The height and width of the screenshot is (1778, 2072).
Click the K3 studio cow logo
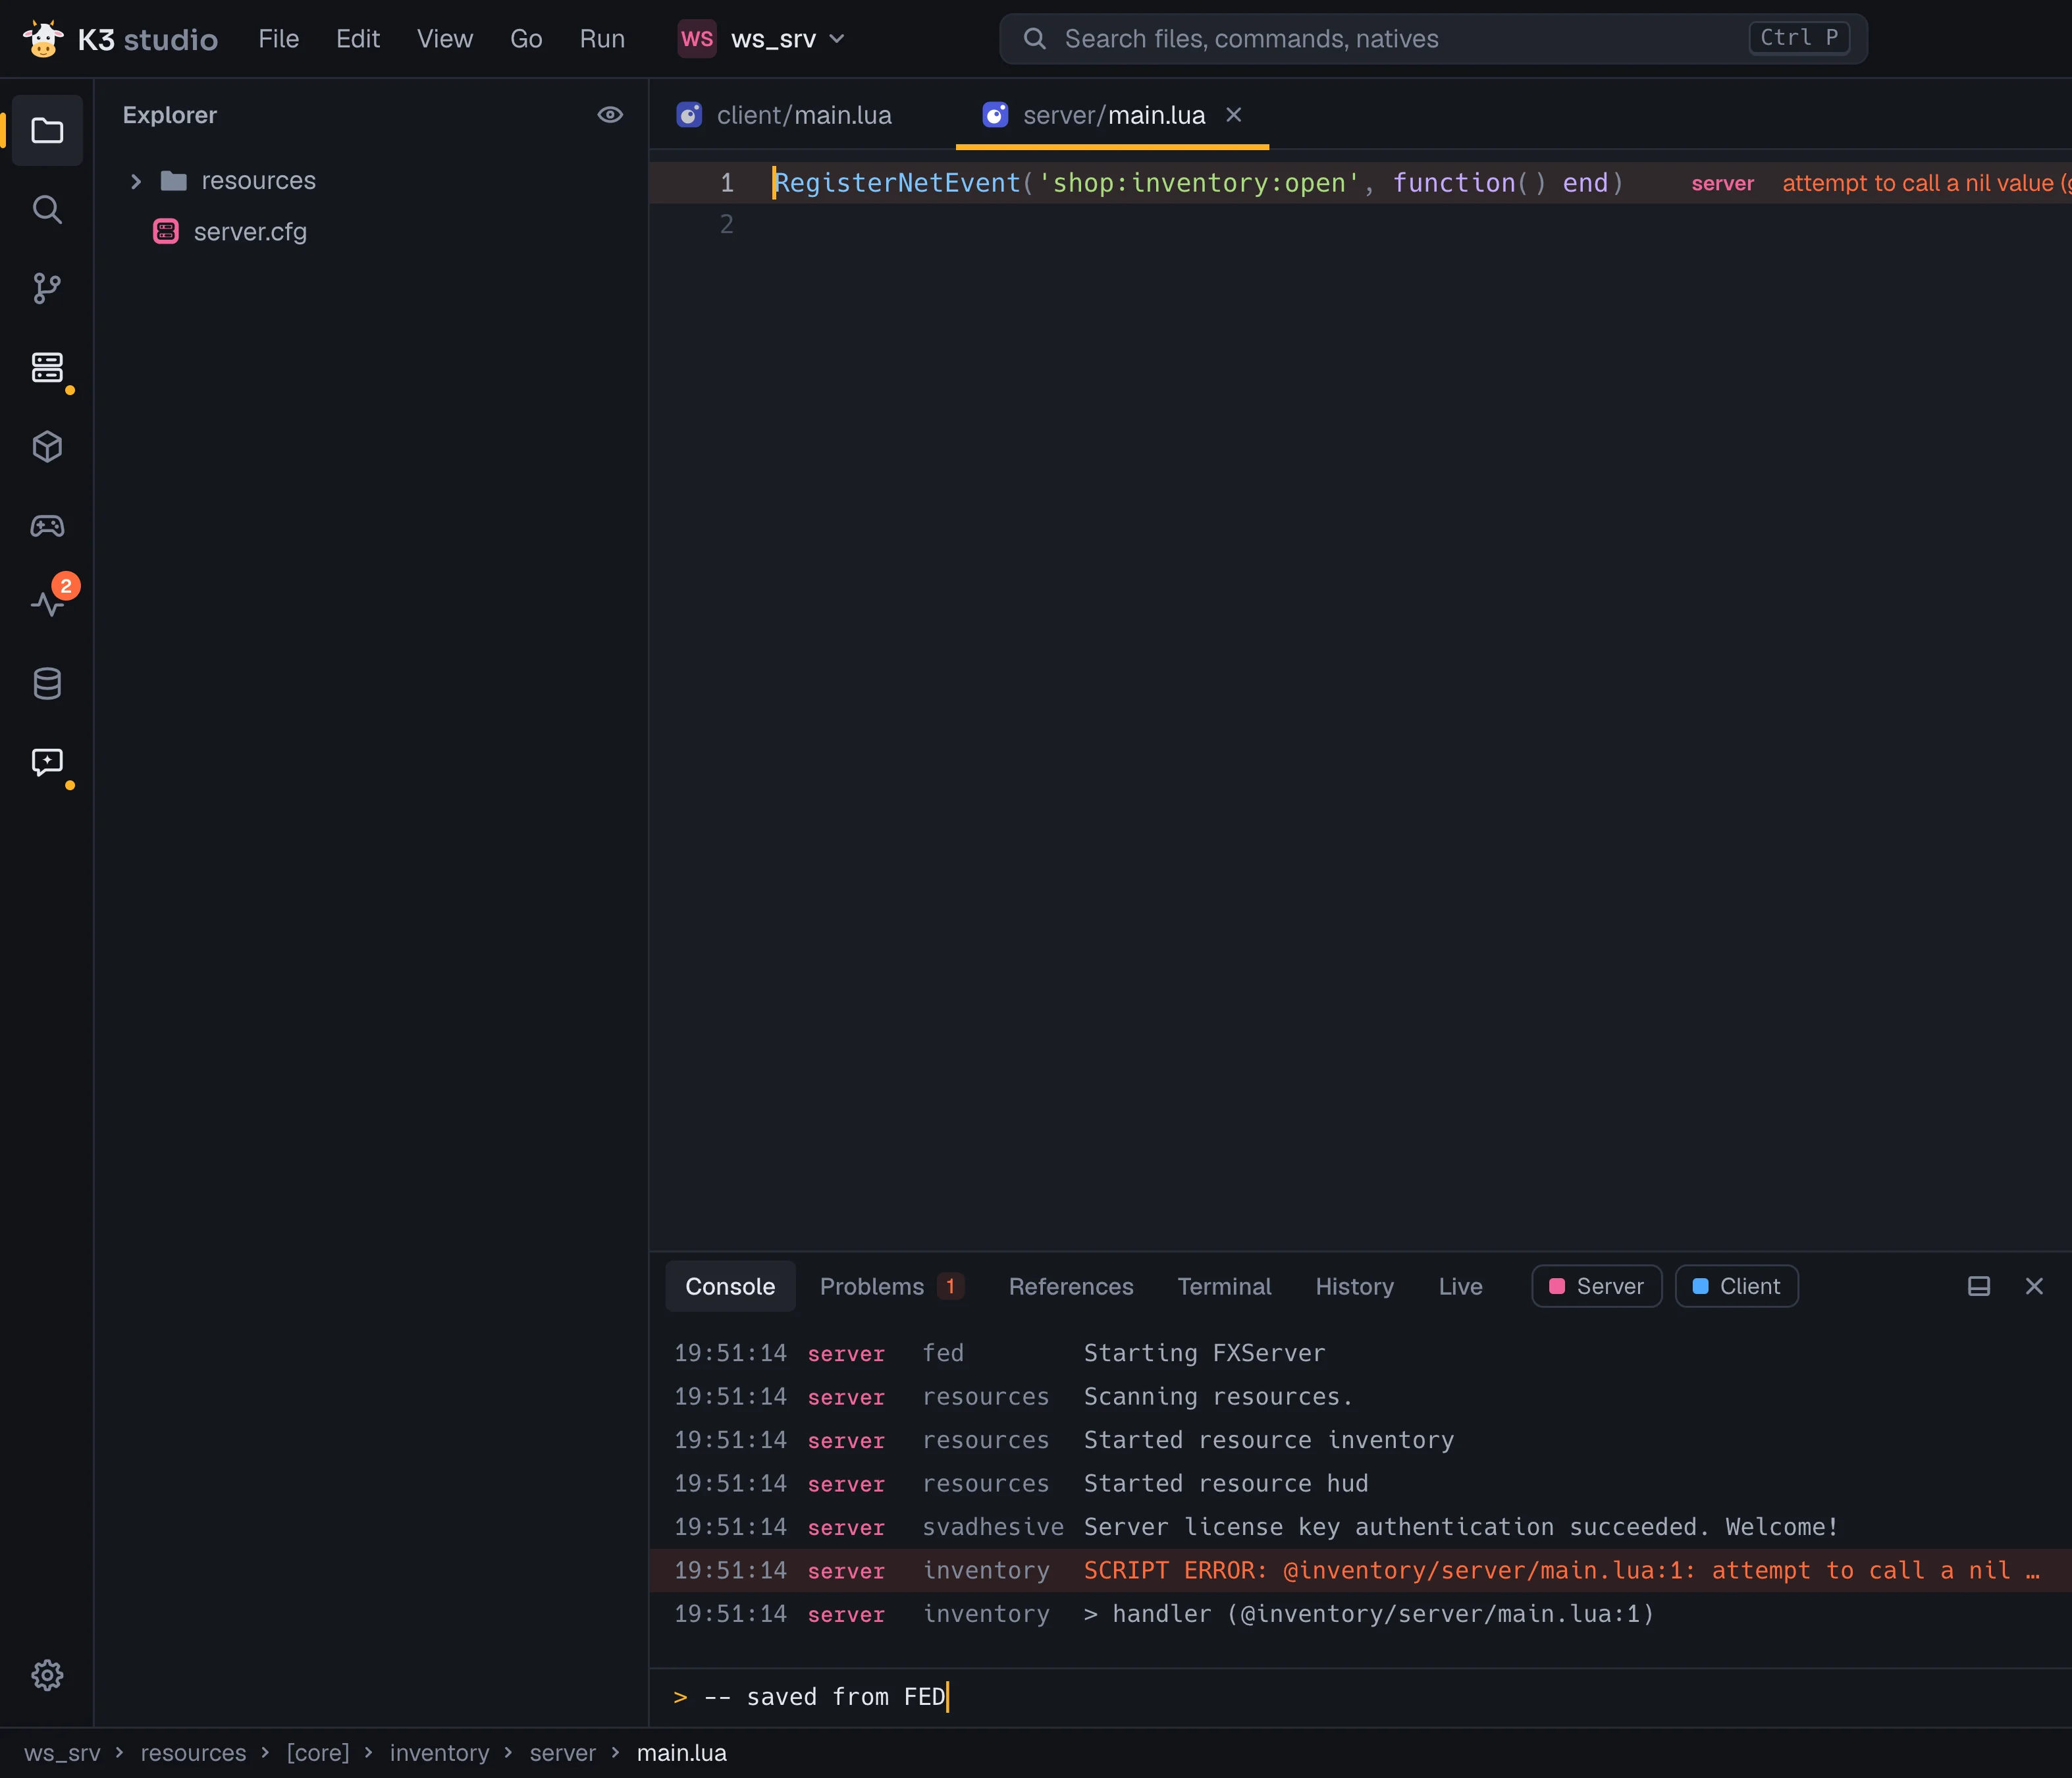43,38
